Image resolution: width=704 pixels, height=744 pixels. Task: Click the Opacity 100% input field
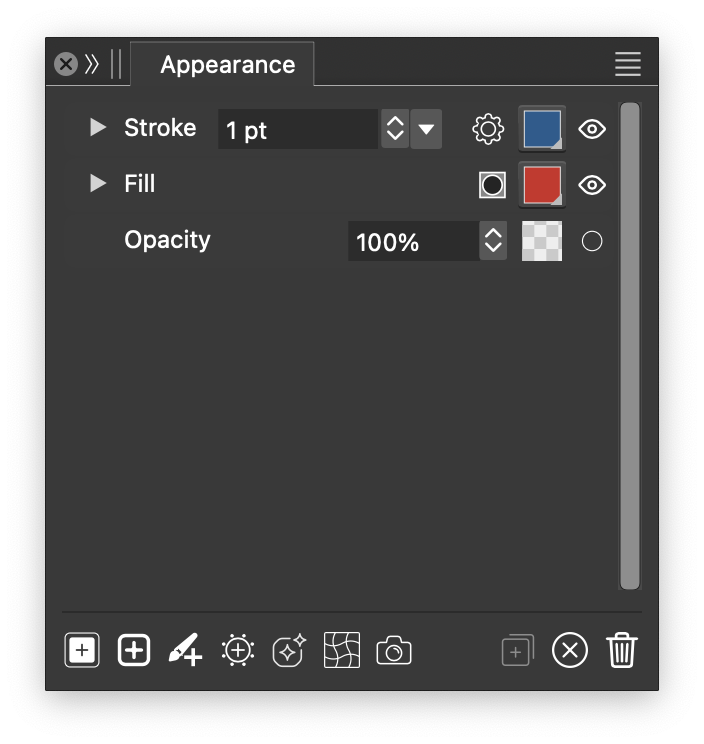pos(412,242)
